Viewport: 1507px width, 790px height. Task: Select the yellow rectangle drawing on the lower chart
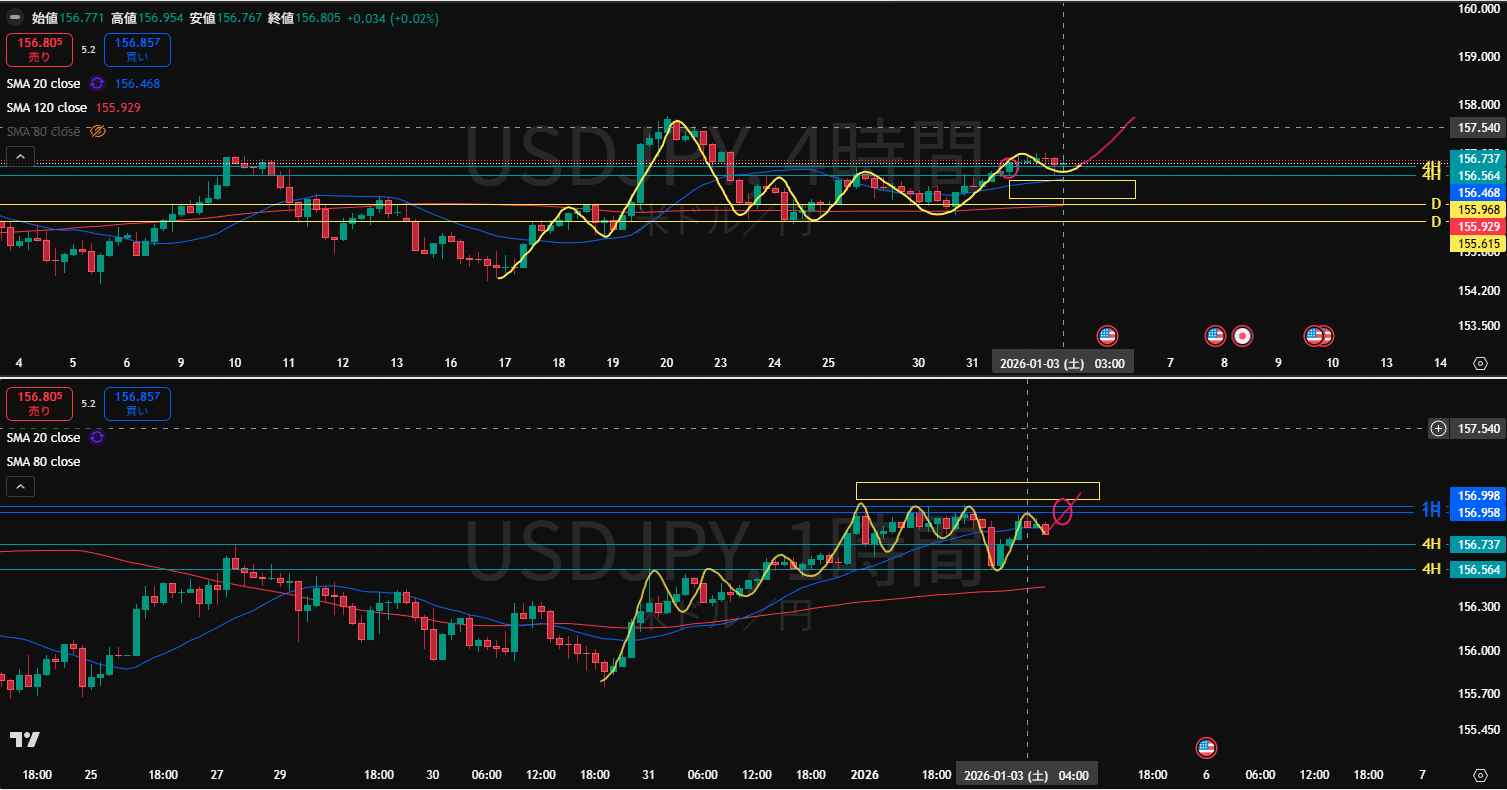pos(977,483)
